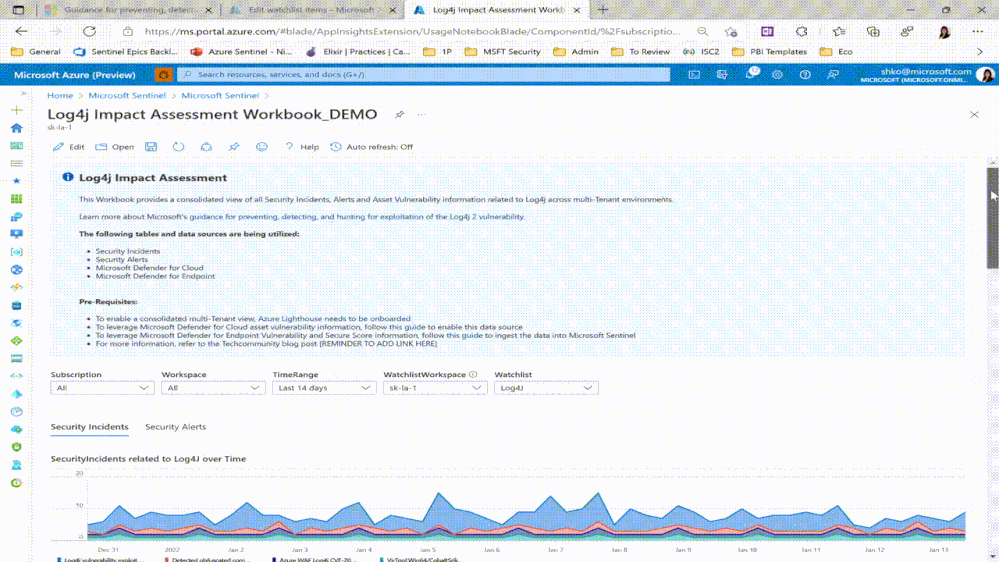The image size is (999, 562).
Task: Open directory and subscription filter icon
Action: (x=722, y=75)
